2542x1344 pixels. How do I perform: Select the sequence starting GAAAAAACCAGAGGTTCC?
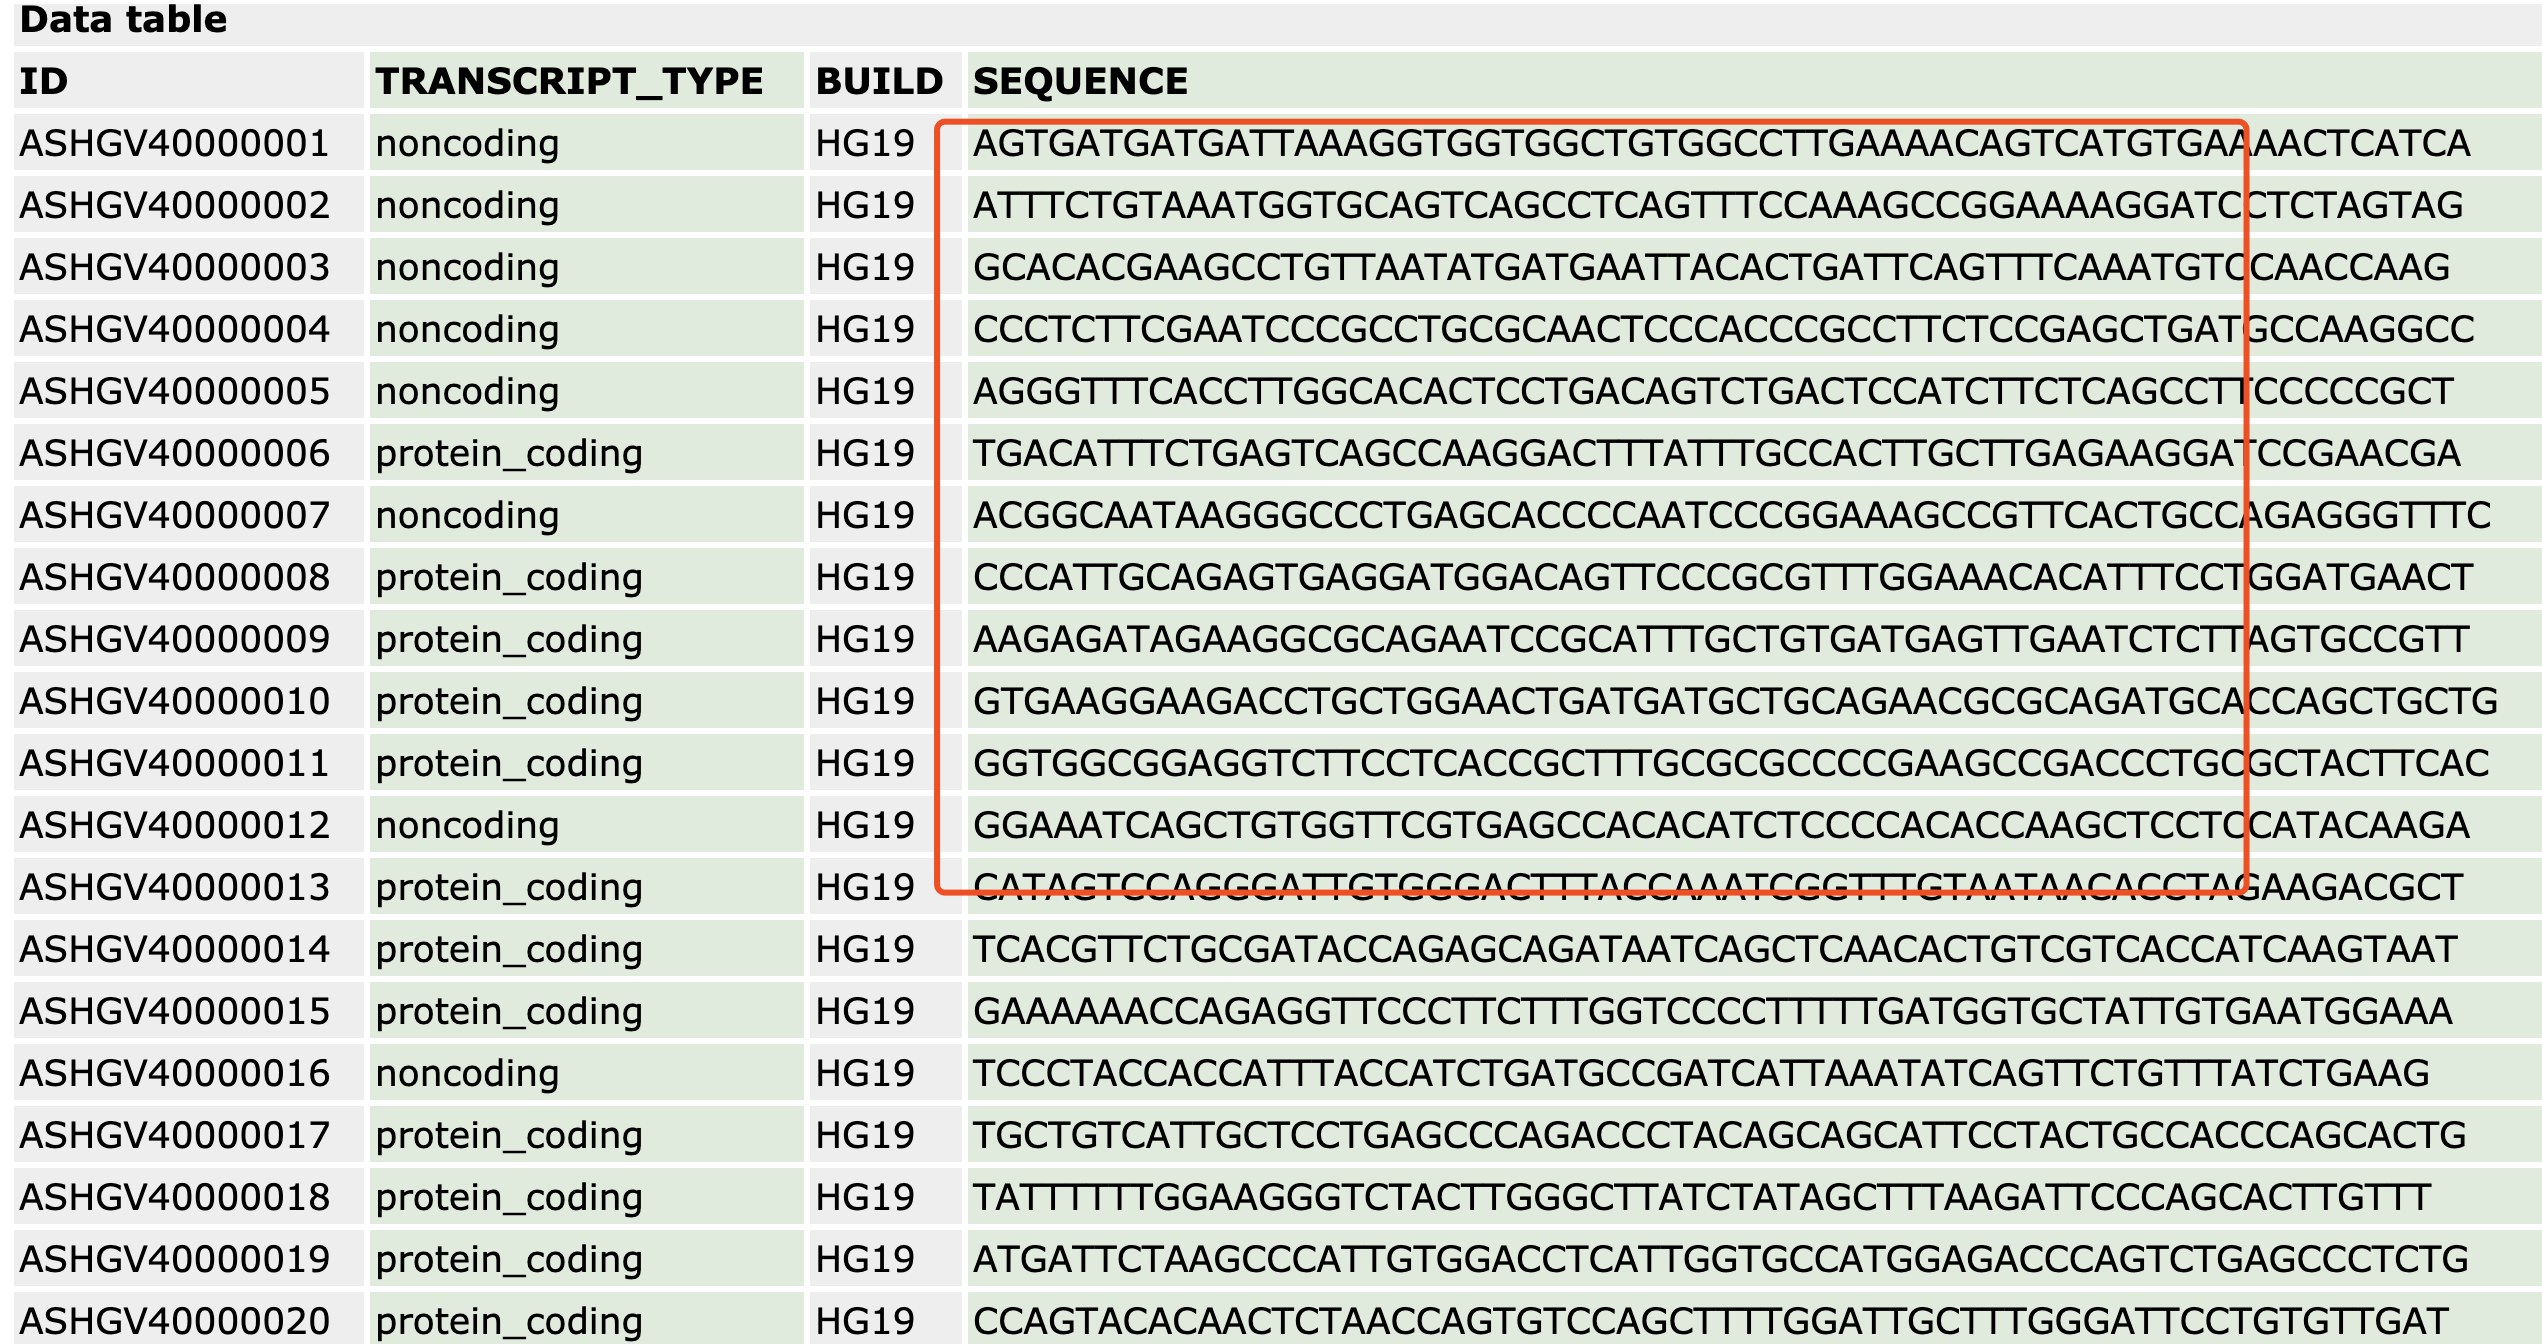click(1712, 1012)
